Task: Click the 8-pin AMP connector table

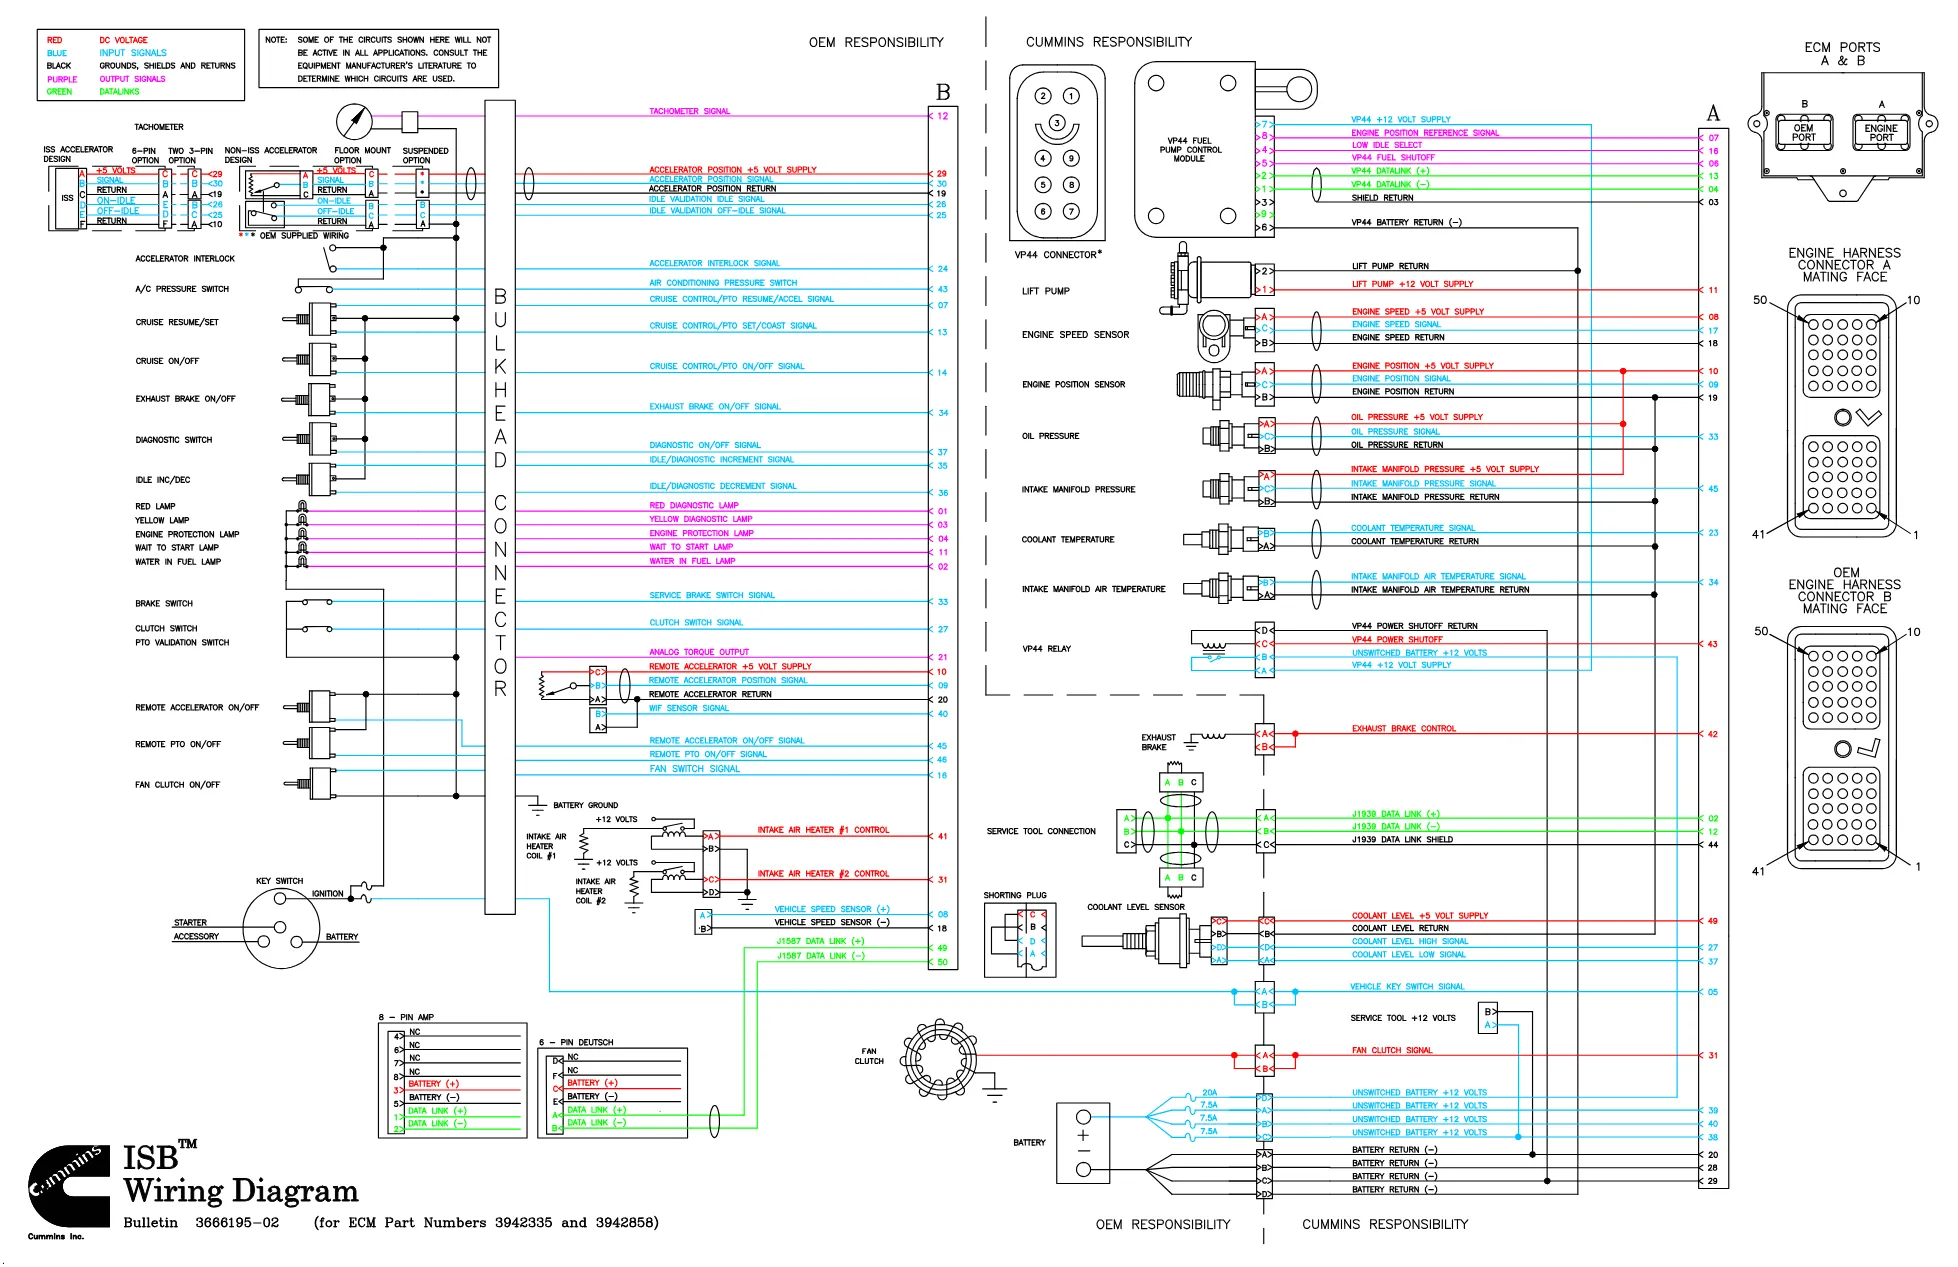Action: point(452,1079)
